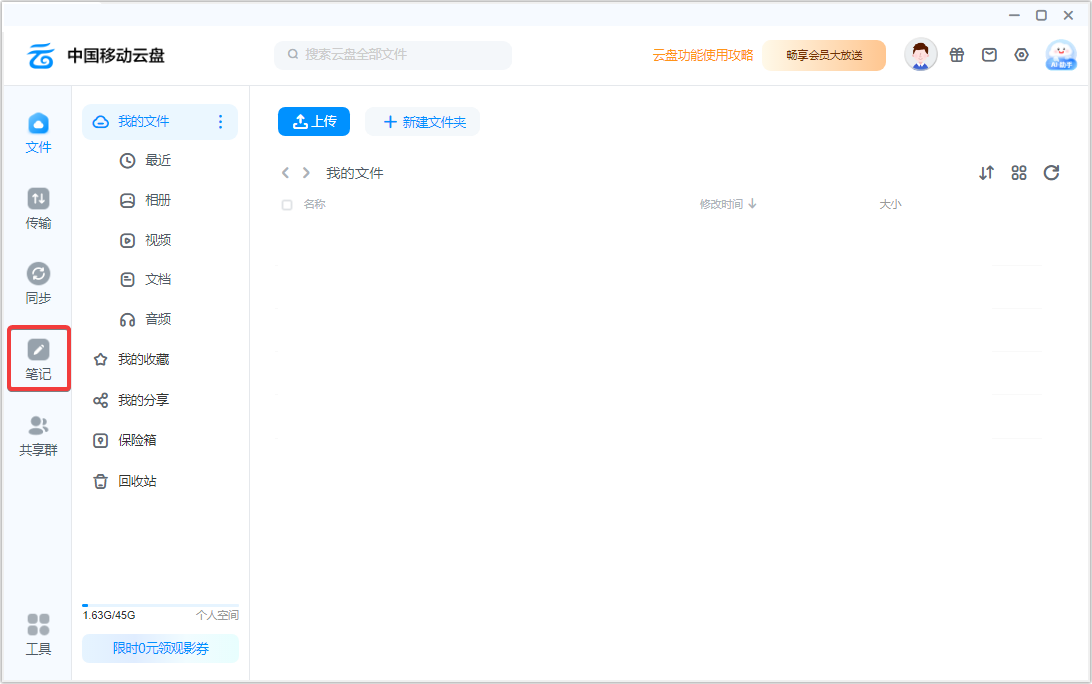Switch to grid view layout
This screenshot has width=1092, height=684.
click(x=1018, y=172)
